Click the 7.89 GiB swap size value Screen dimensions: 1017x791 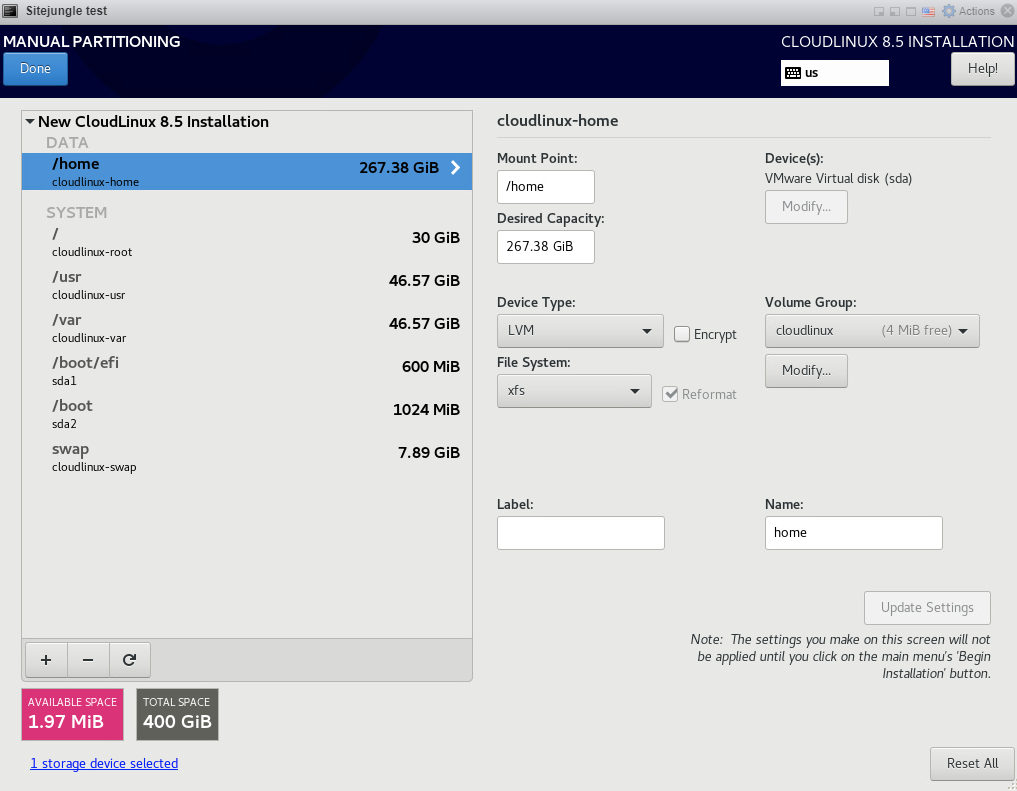pos(429,453)
